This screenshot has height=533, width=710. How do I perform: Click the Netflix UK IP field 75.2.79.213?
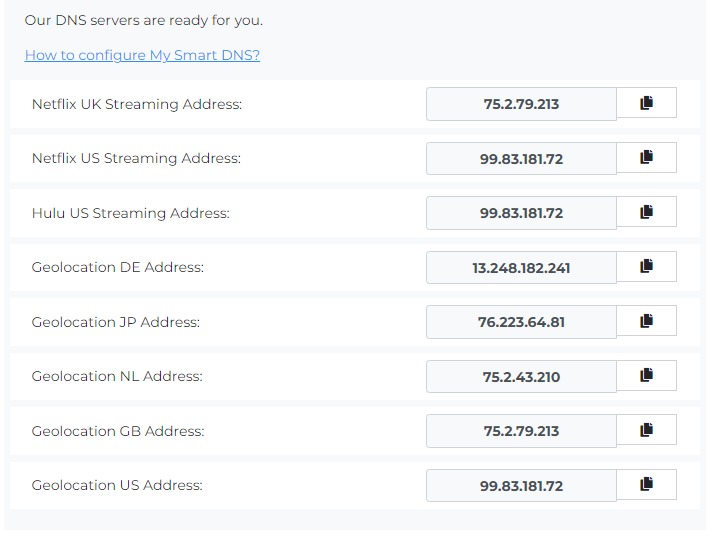(x=521, y=104)
